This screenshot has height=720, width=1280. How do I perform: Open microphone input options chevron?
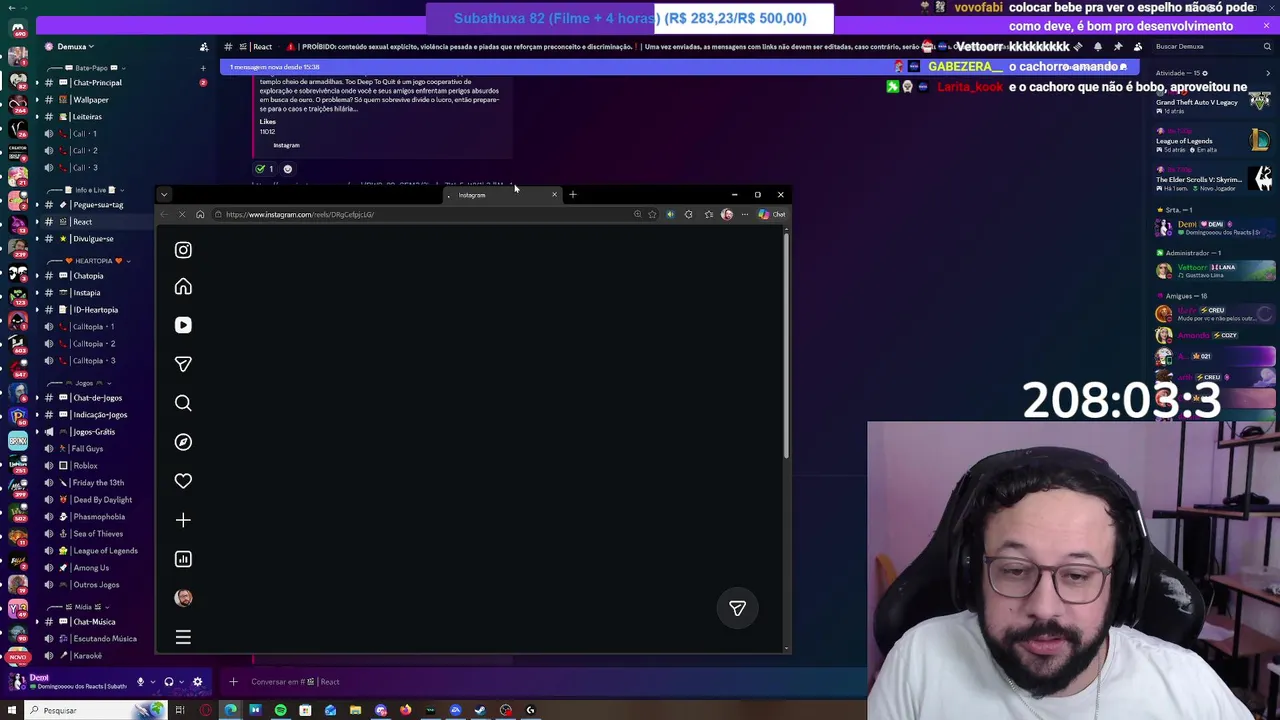tap(152, 682)
